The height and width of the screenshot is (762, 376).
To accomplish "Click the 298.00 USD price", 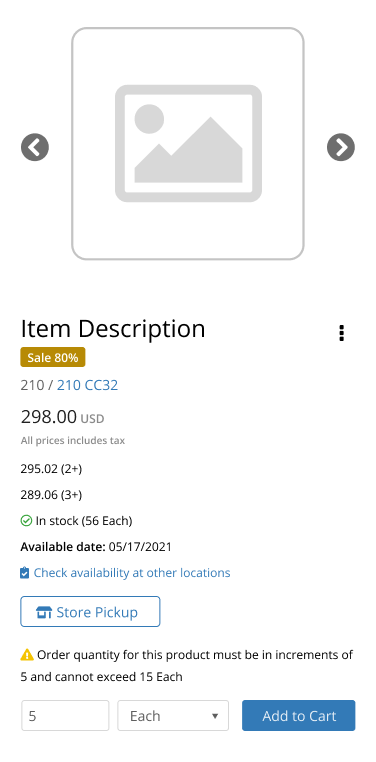I will (x=62, y=417).
